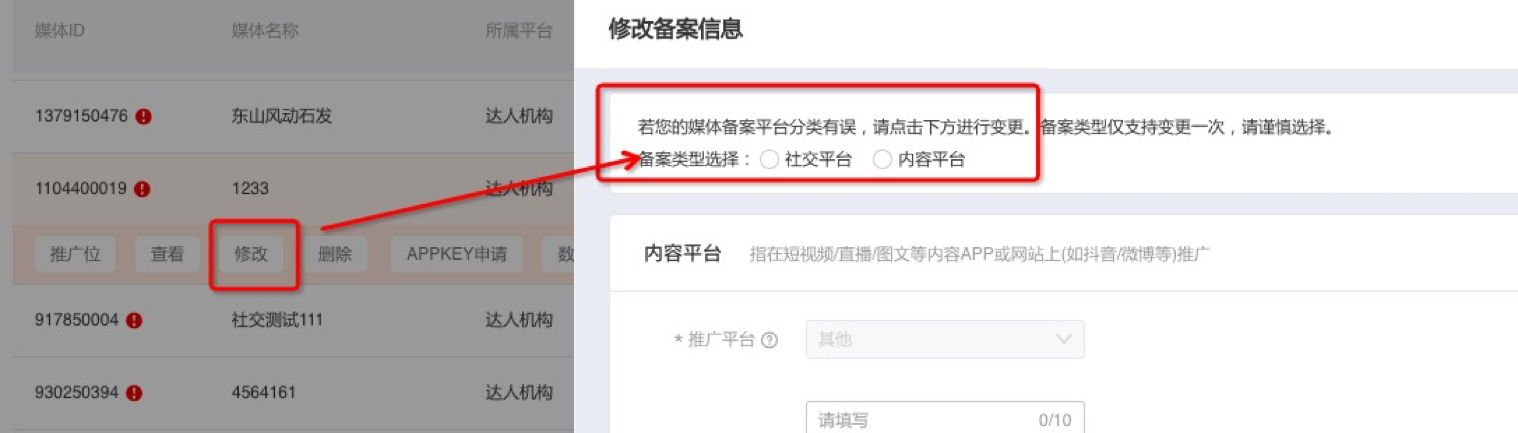Click red warning icon beside ID 930250394
Image resolution: width=1518 pixels, height=433 pixels.
pyautogui.click(x=134, y=392)
